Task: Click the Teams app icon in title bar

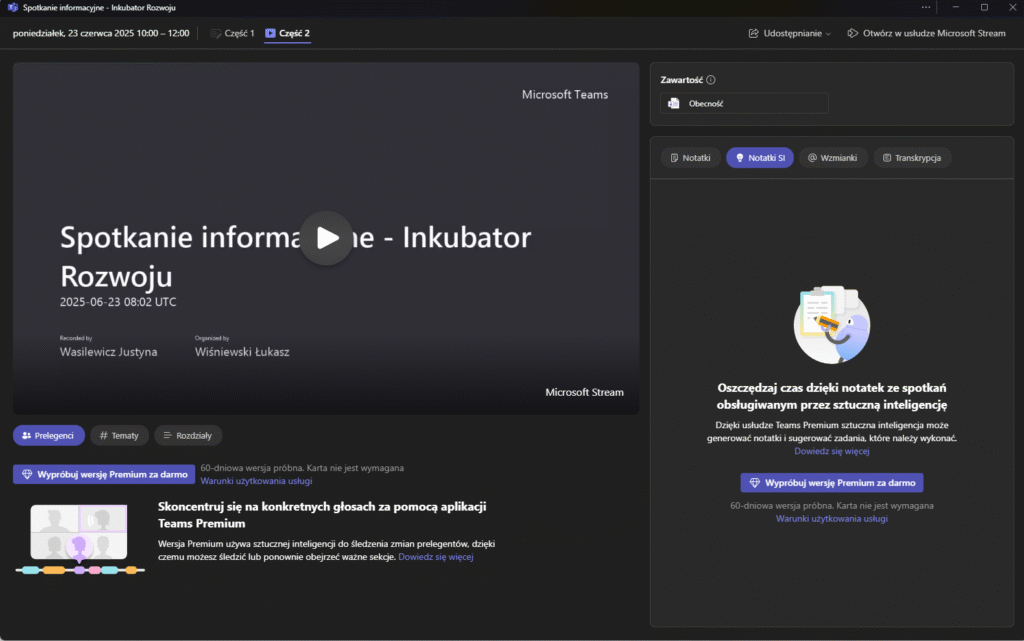Action: point(12,8)
